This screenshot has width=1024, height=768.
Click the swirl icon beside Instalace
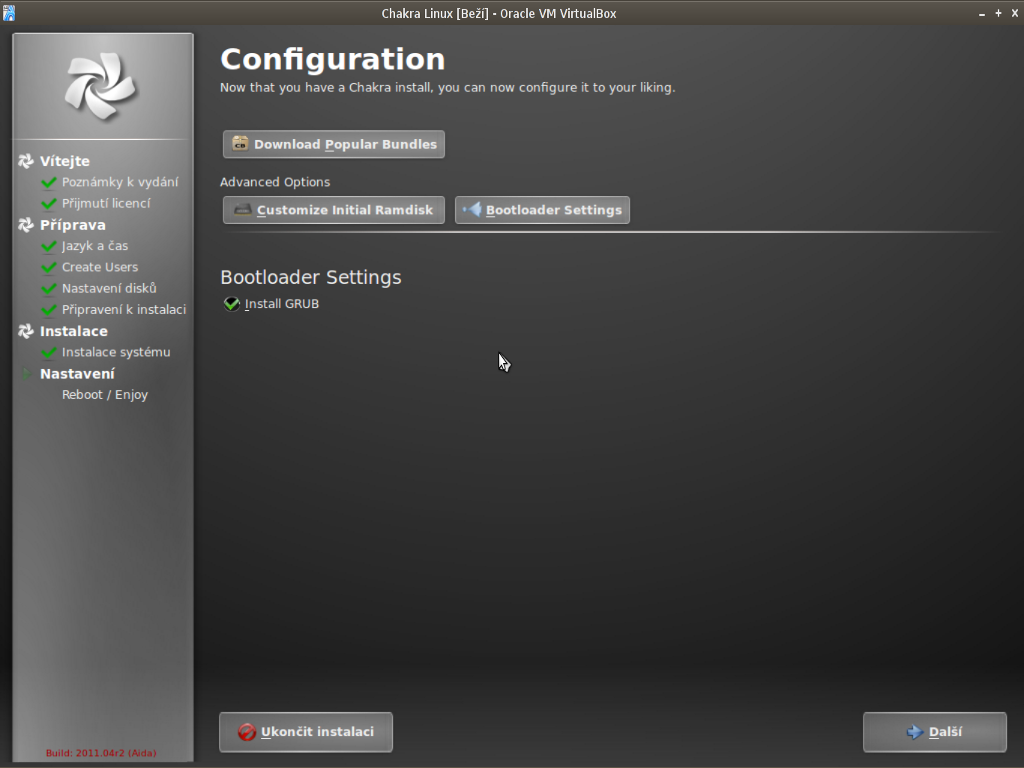coord(26,331)
